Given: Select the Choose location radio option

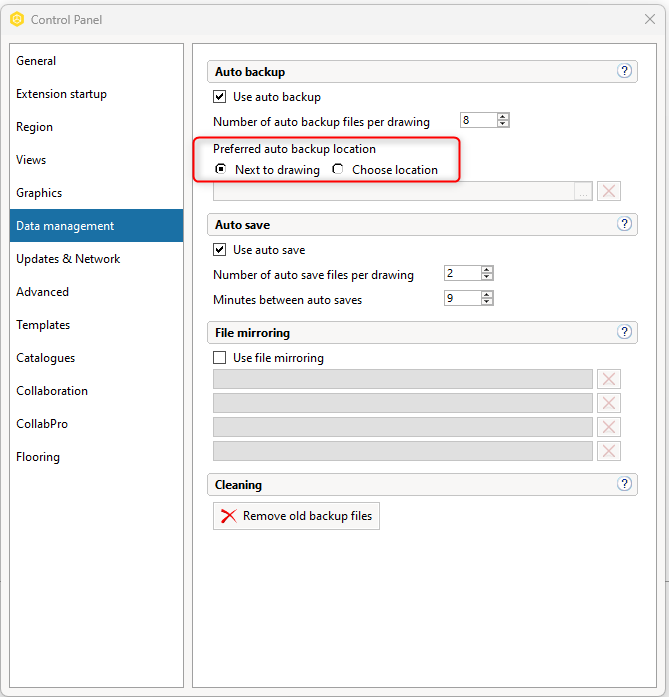Looking at the screenshot, I should pyautogui.click(x=338, y=169).
